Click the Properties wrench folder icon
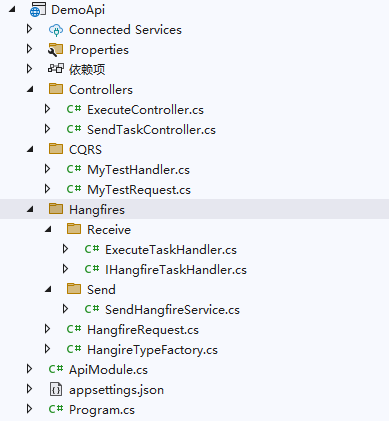389x421 pixels. (55, 50)
